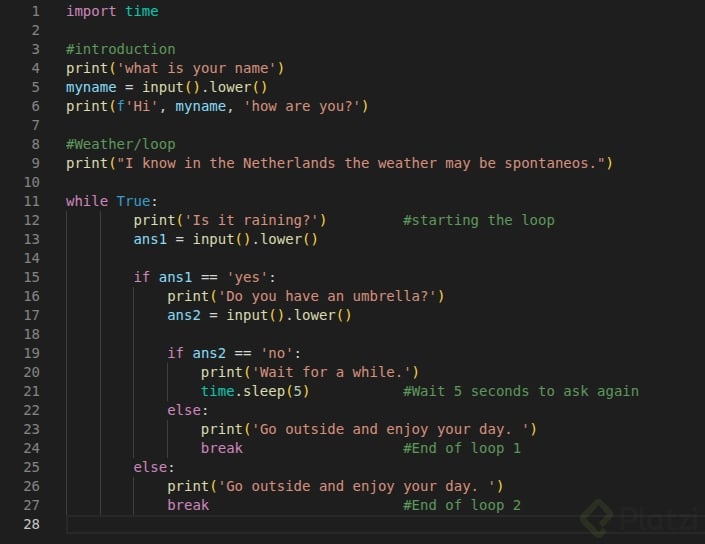Click the 'import time' statement
705x544 pixels.
pyautogui.click(x=112, y=11)
